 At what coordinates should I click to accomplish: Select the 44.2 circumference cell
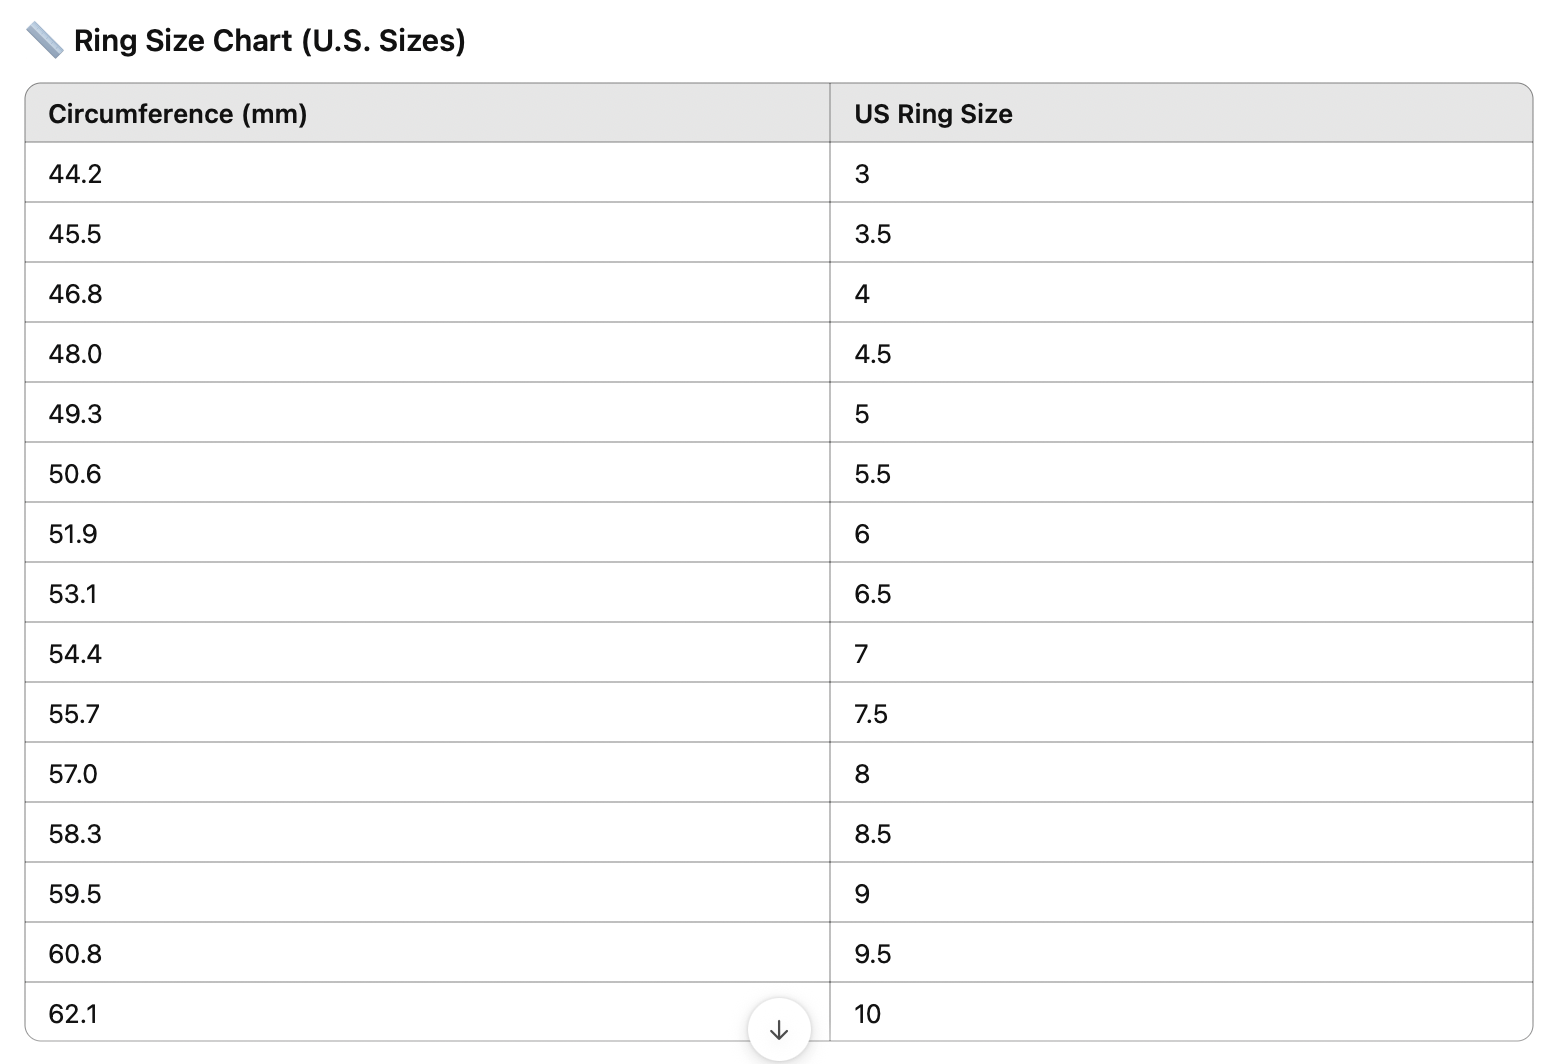(75, 174)
